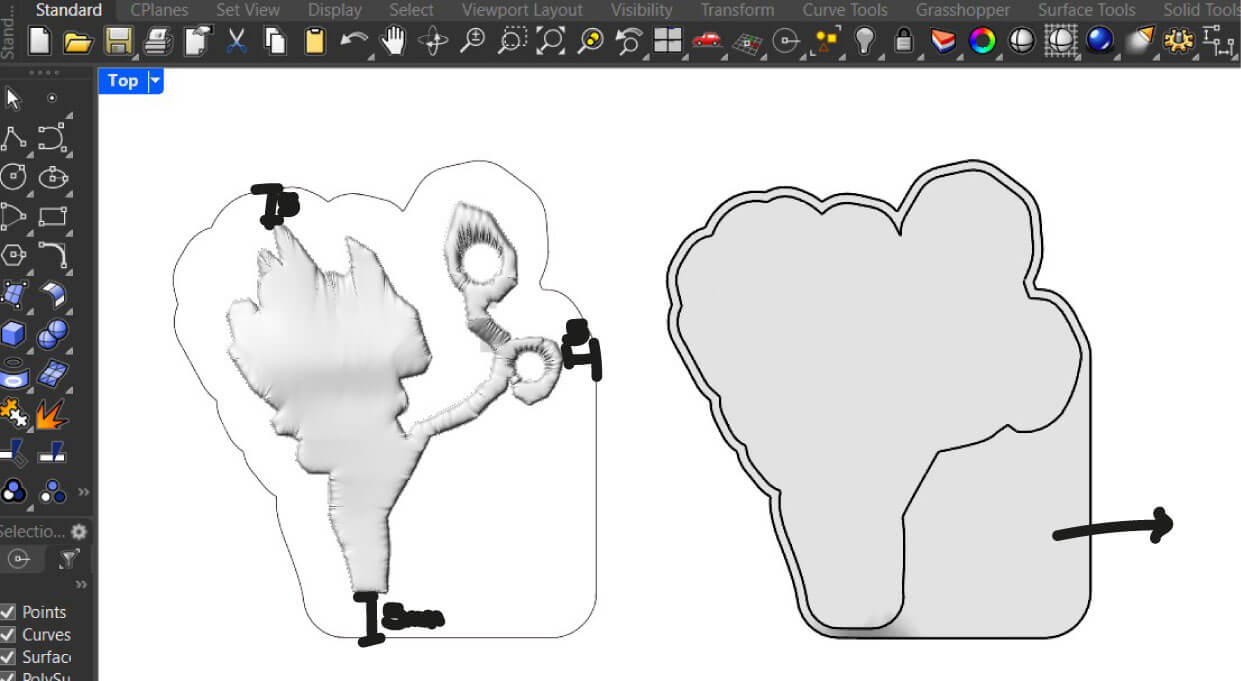The width and height of the screenshot is (1241, 681).
Task: Undo view change icon
Action: click(x=629, y=41)
